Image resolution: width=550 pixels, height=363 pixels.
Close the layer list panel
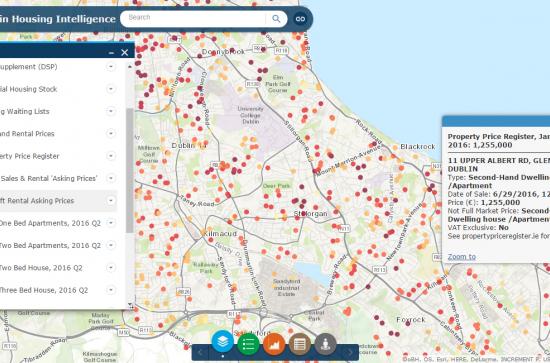tap(125, 53)
